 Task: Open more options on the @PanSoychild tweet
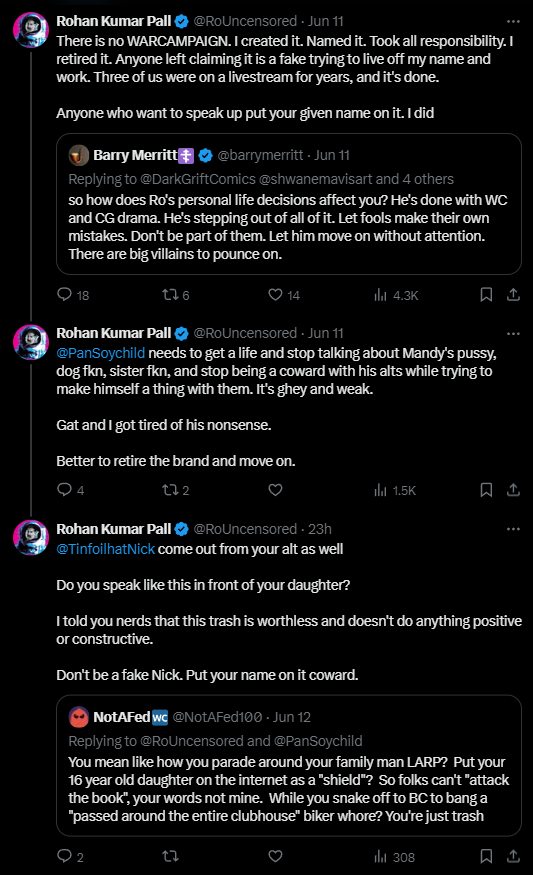[513, 333]
